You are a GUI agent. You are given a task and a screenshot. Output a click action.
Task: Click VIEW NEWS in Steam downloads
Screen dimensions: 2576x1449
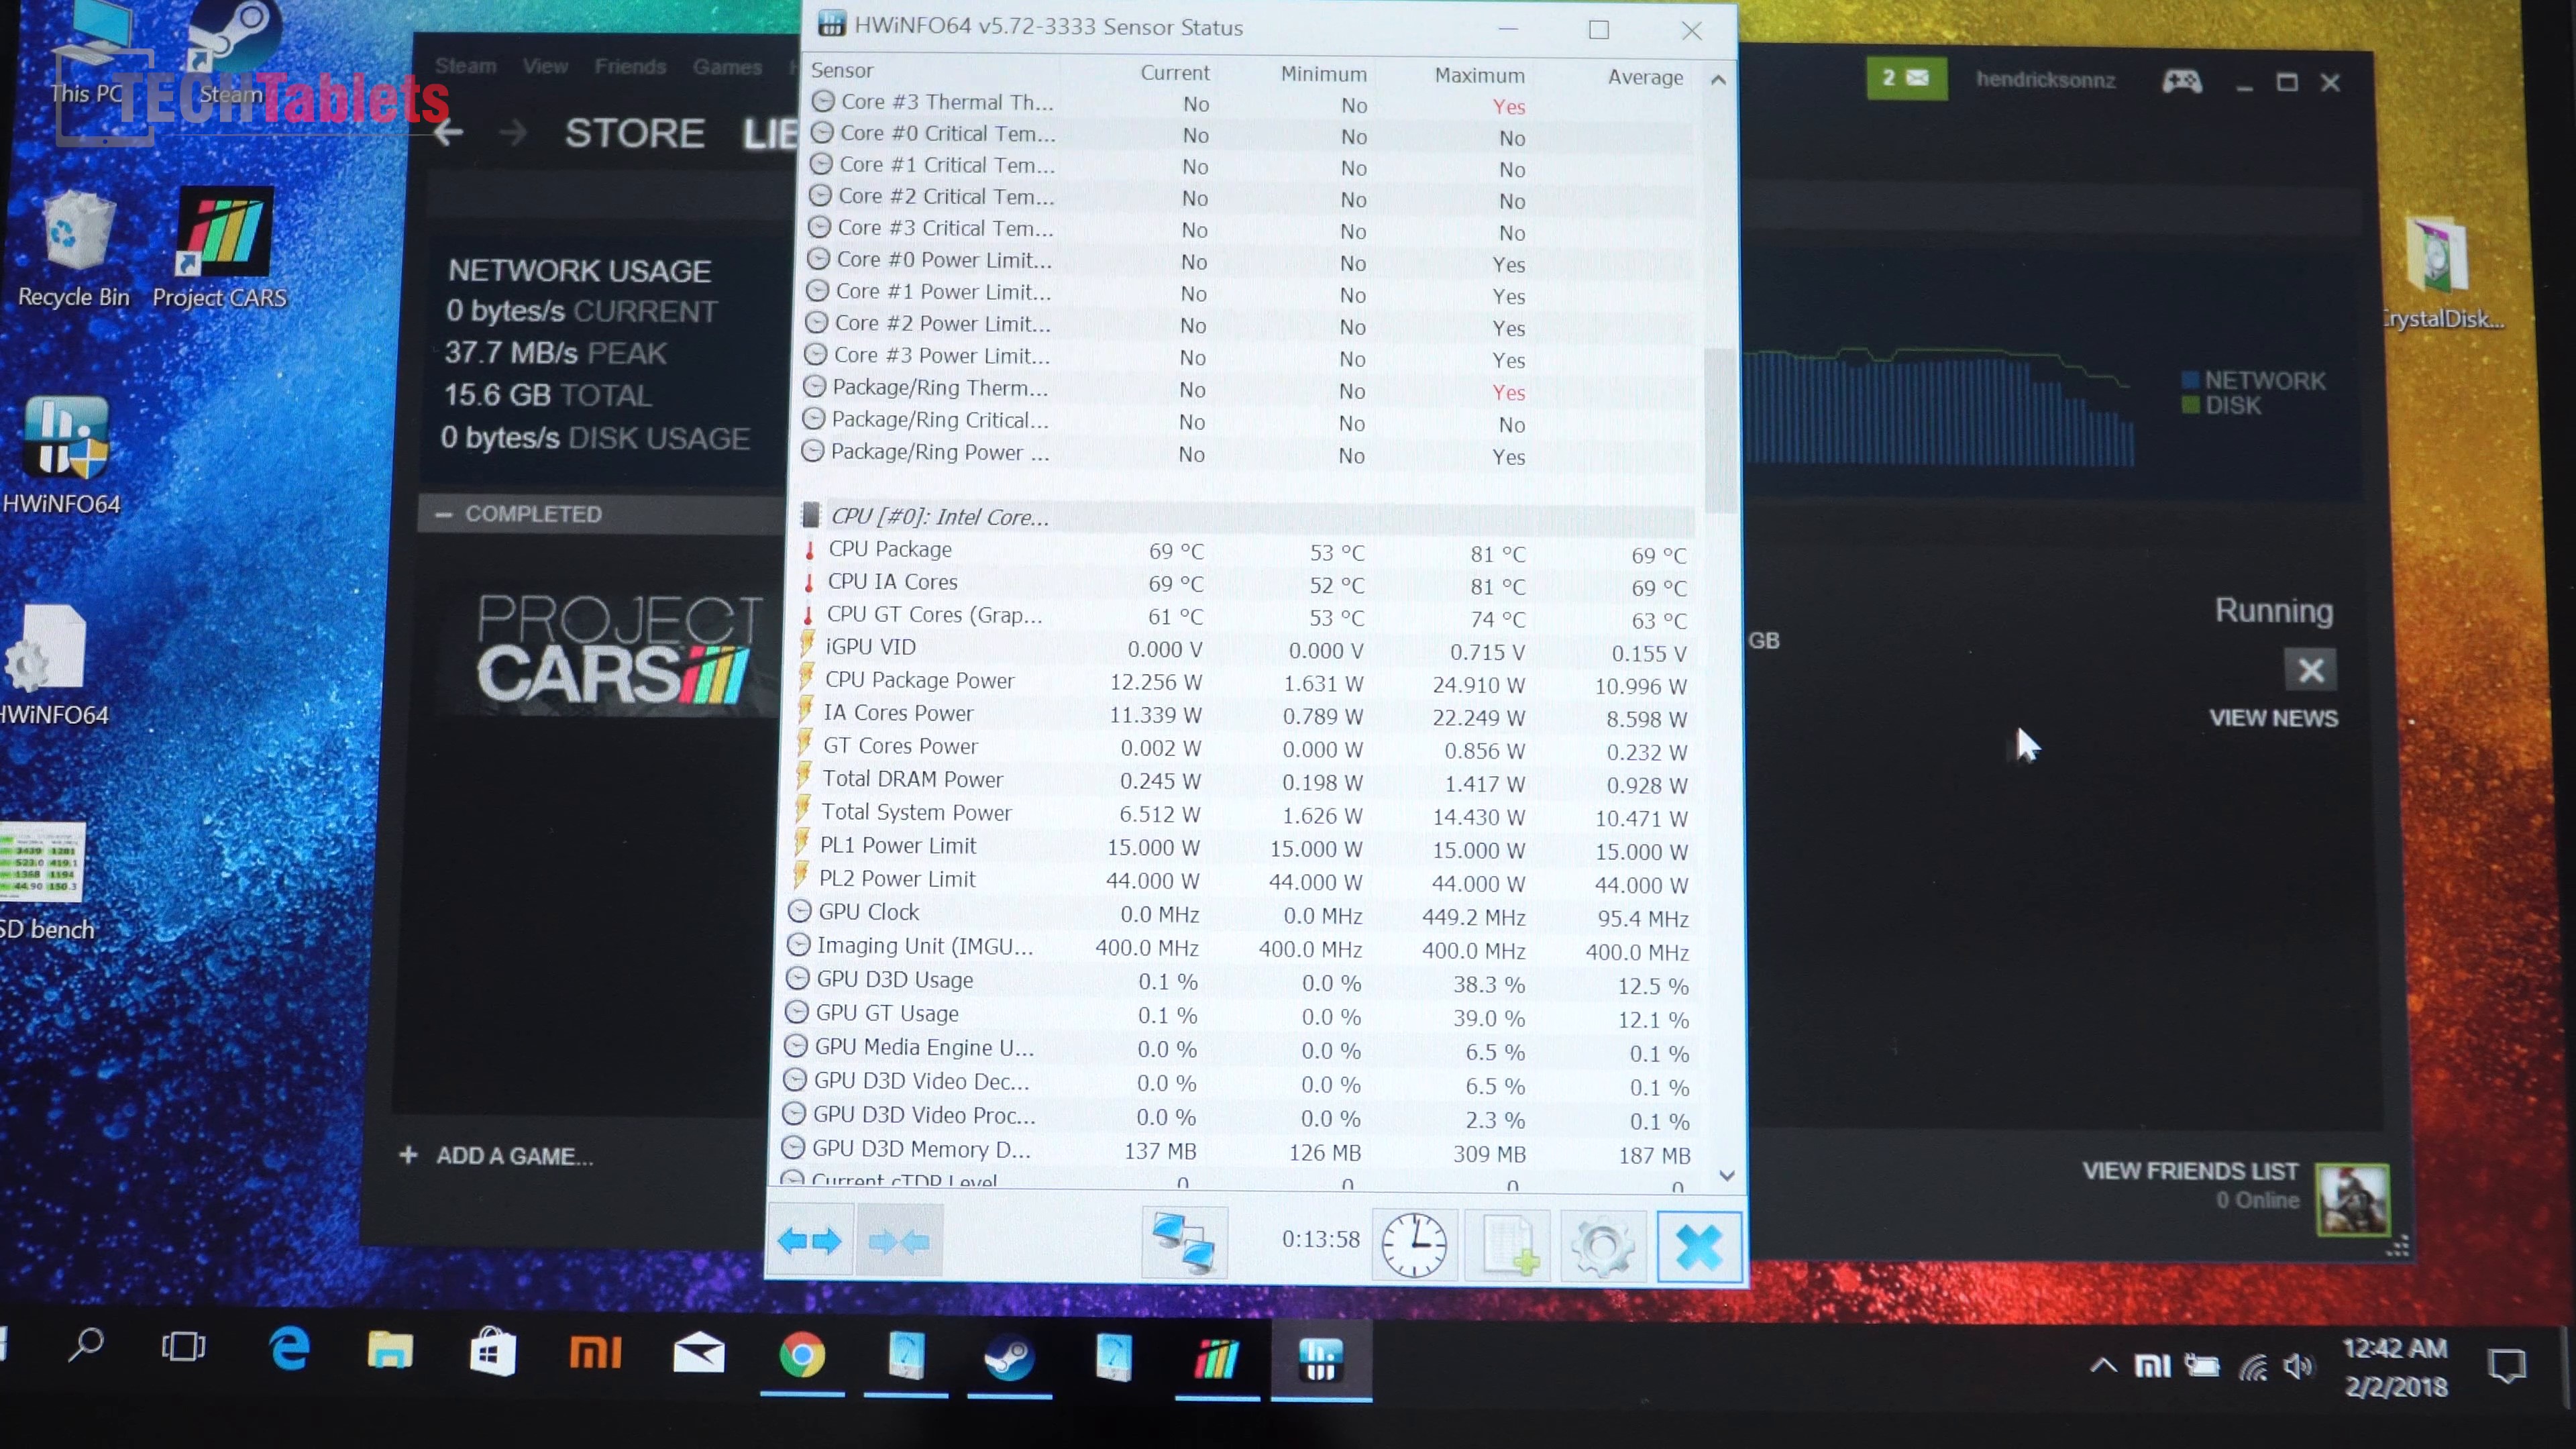point(2273,718)
